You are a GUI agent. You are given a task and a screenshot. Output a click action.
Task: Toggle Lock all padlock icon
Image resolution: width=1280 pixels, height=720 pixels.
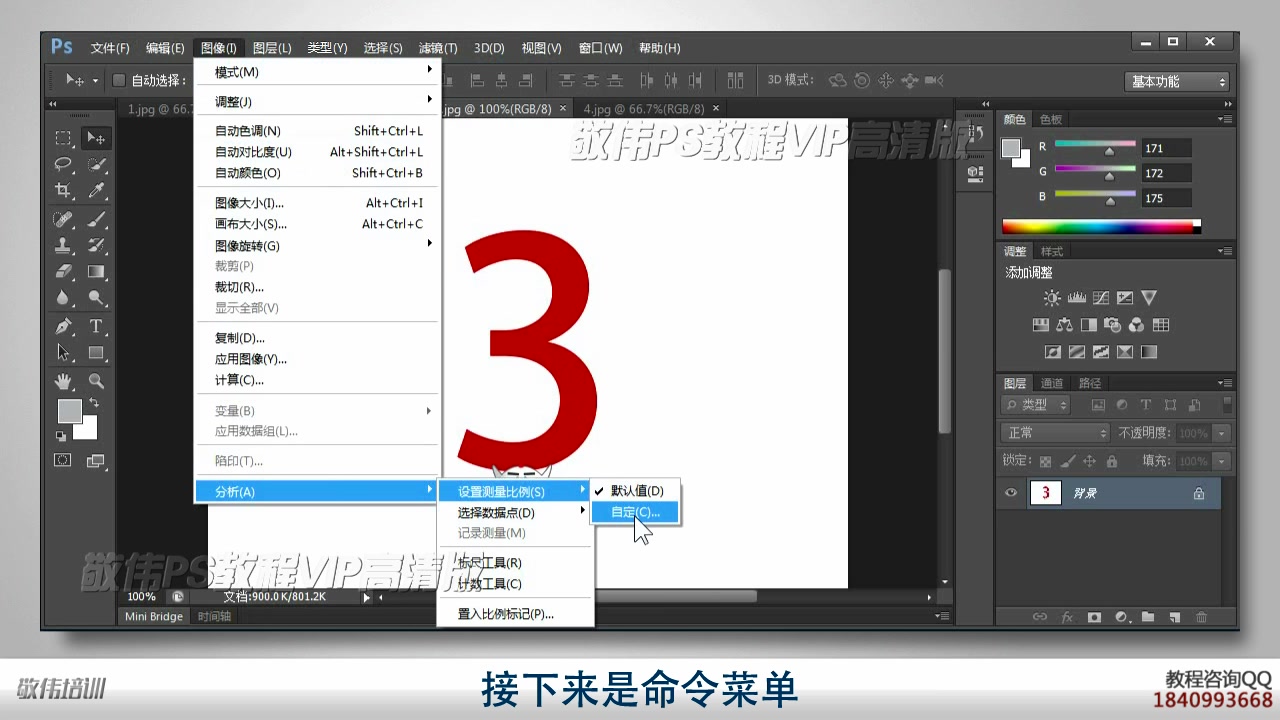point(1111,461)
